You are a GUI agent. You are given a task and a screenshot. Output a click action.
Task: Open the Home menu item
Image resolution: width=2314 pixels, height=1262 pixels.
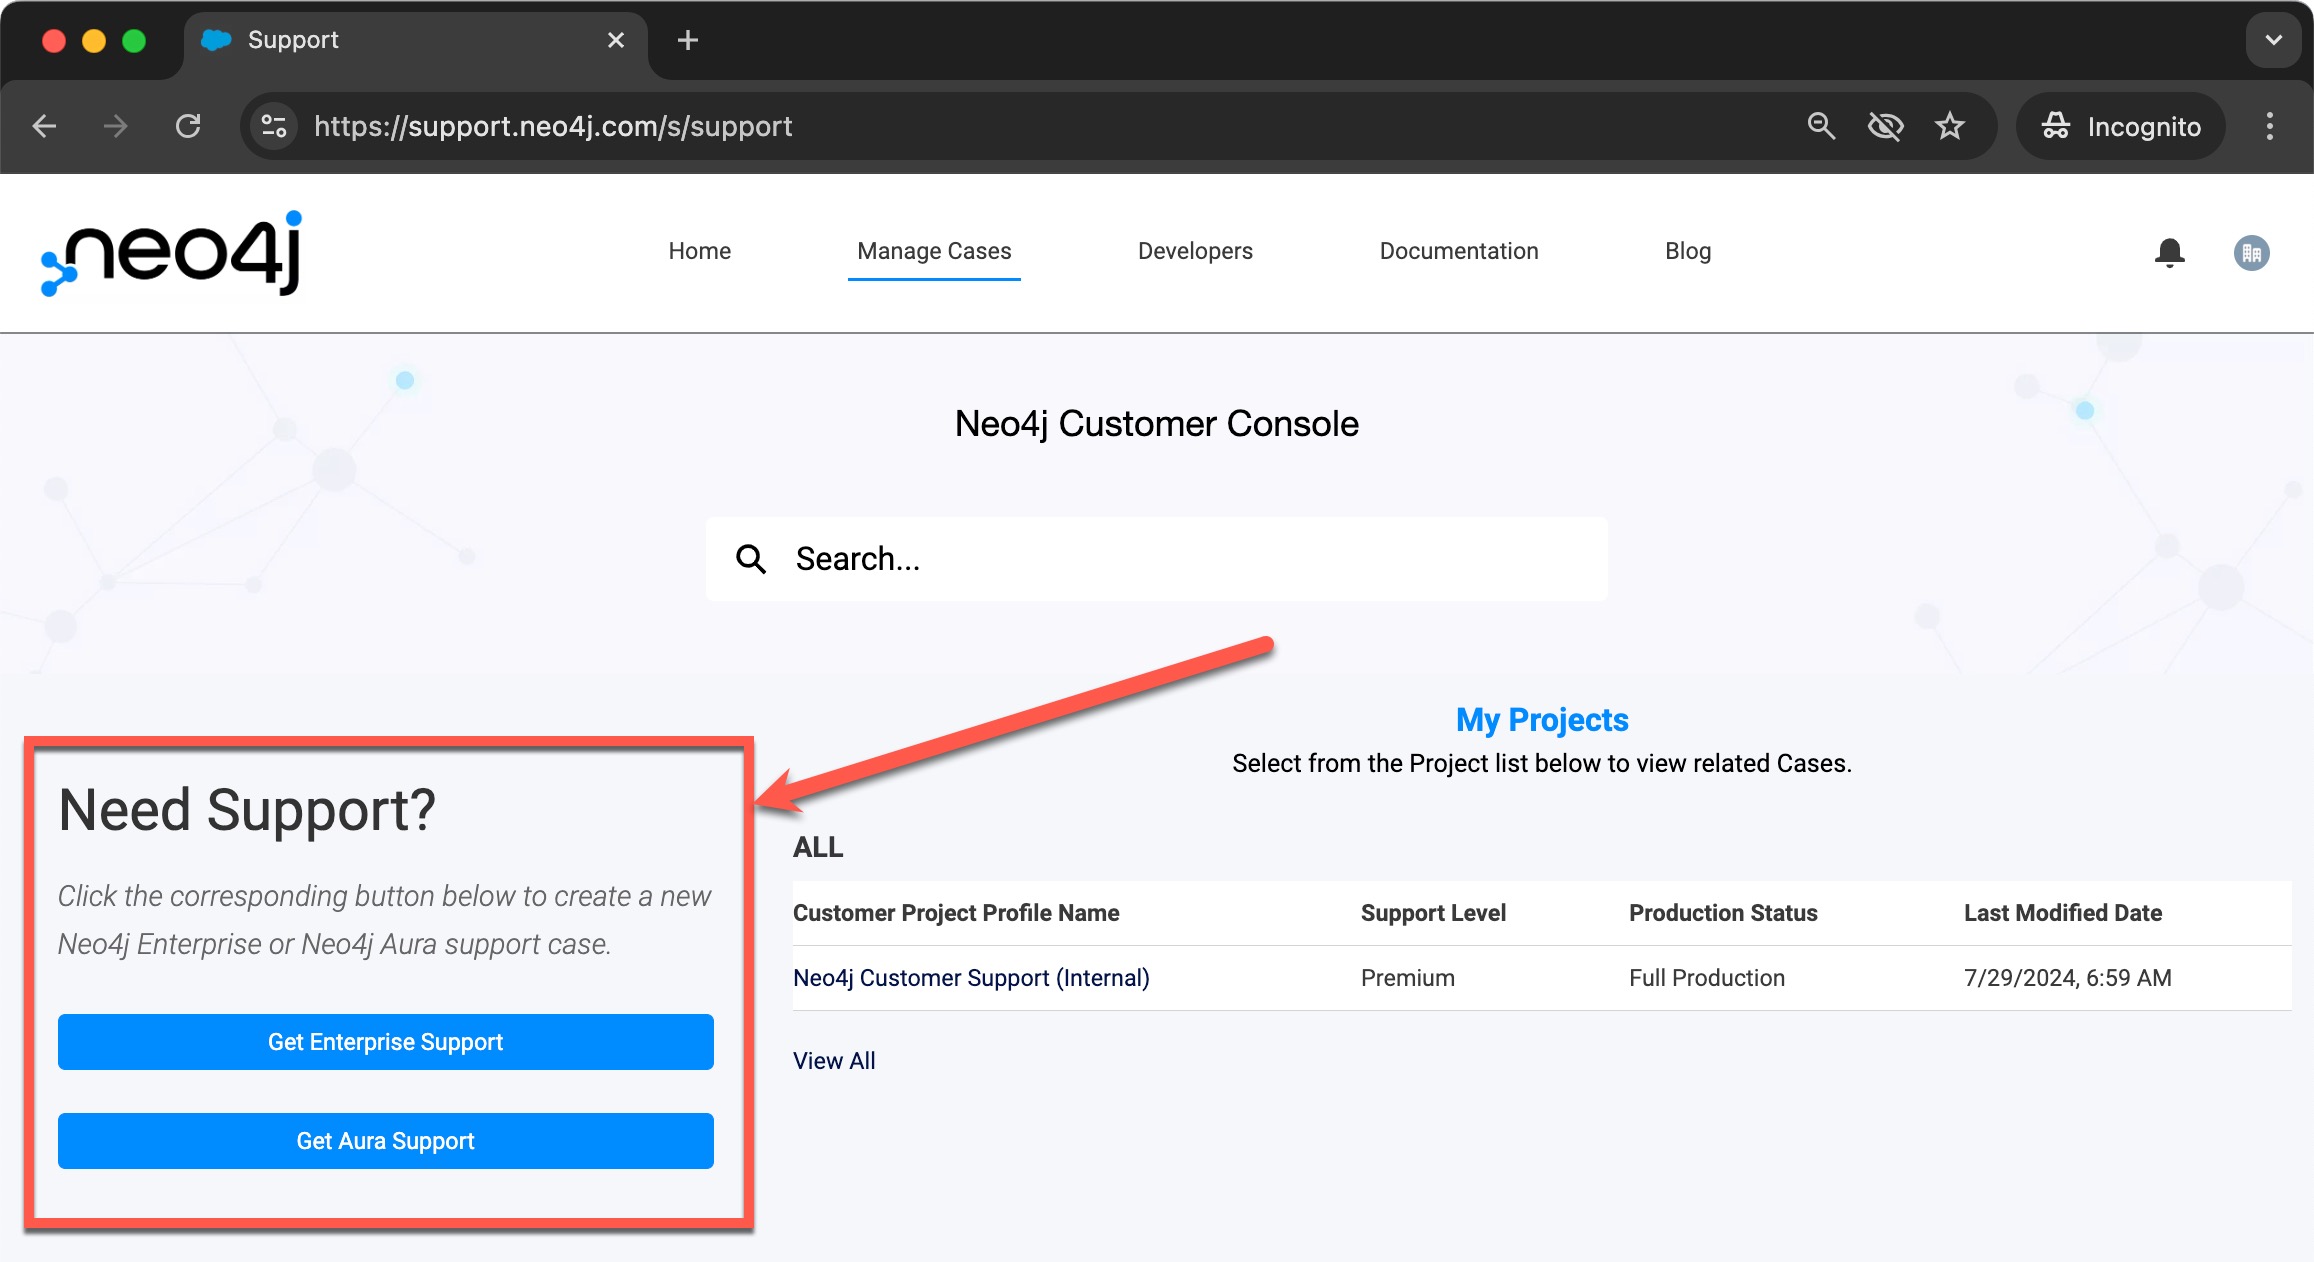click(700, 251)
